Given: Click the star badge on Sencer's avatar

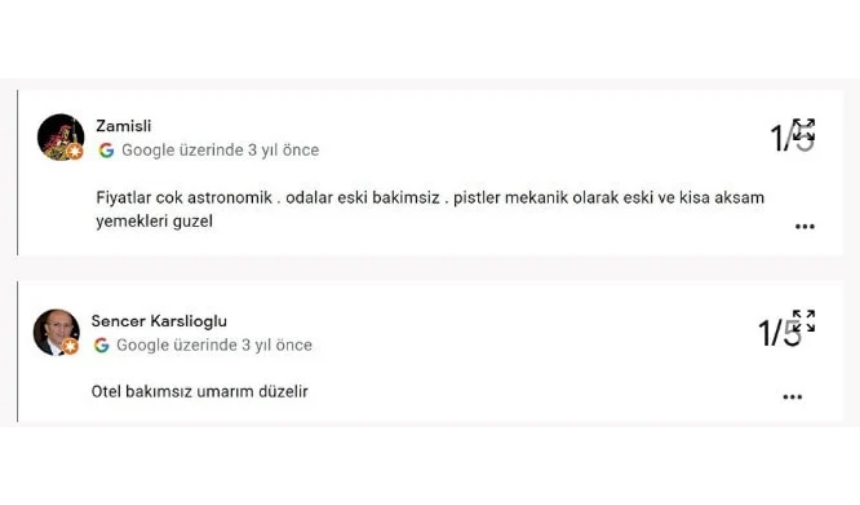Looking at the screenshot, I should pos(70,346).
